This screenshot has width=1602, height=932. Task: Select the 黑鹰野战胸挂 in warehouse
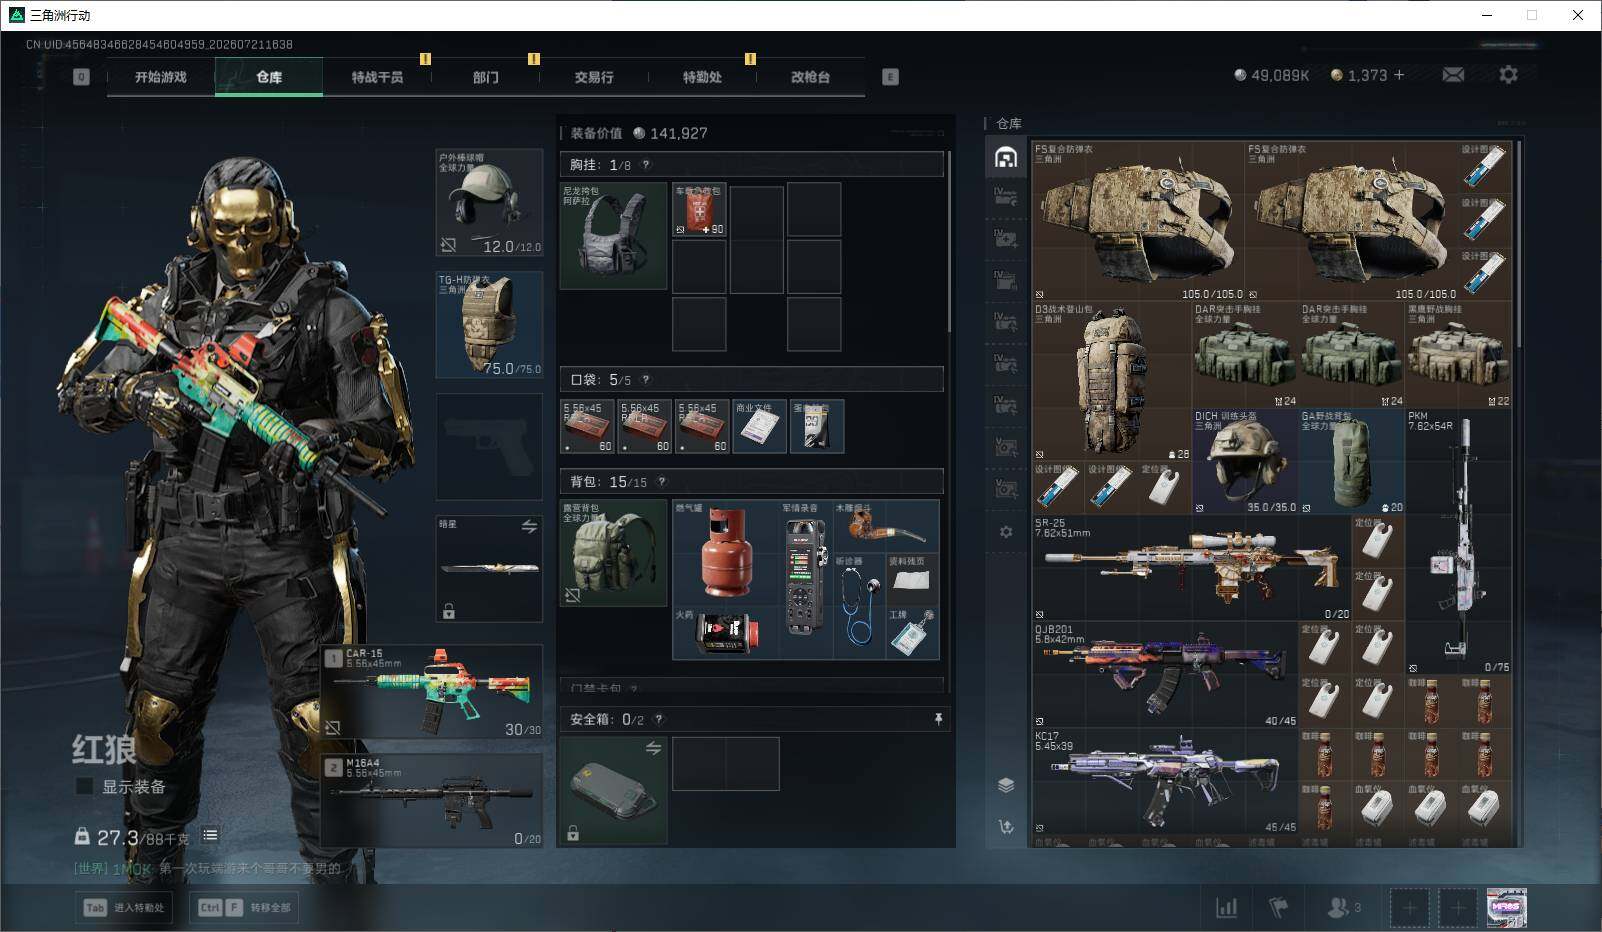tap(1458, 355)
